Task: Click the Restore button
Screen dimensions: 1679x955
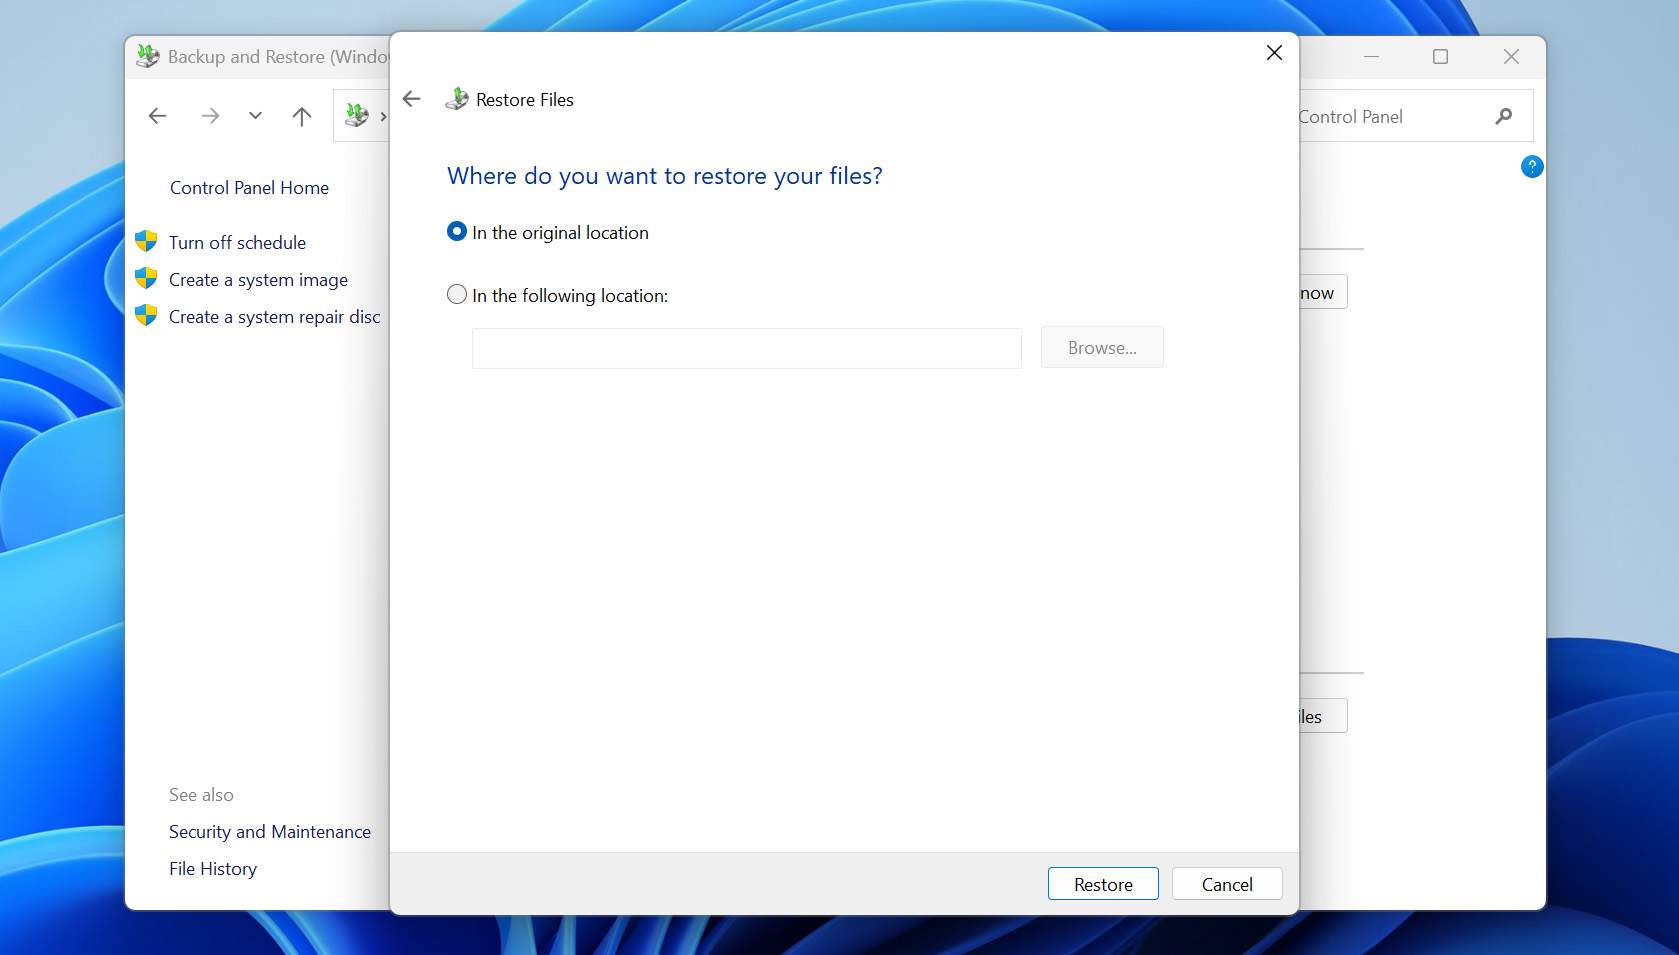Action: [x=1103, y=884]
